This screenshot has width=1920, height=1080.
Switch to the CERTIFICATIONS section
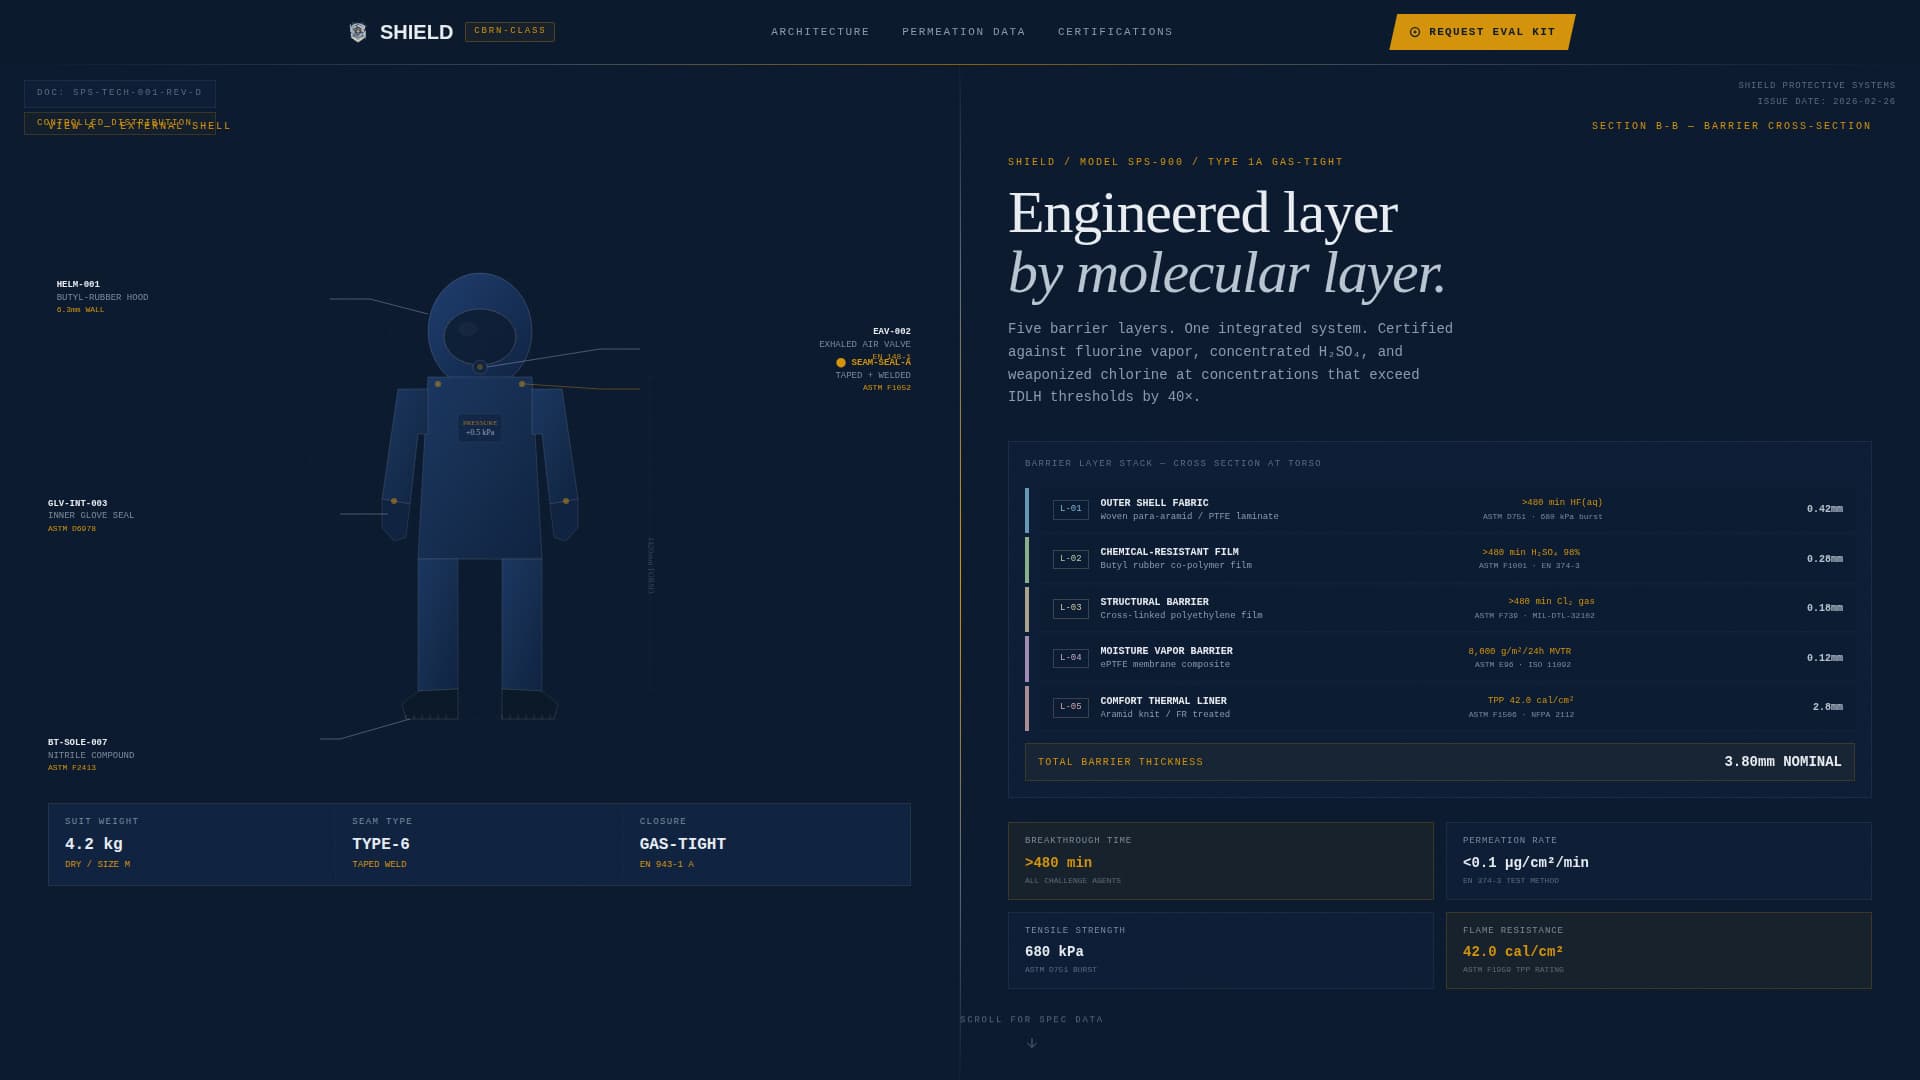[x=1114, y=31]
